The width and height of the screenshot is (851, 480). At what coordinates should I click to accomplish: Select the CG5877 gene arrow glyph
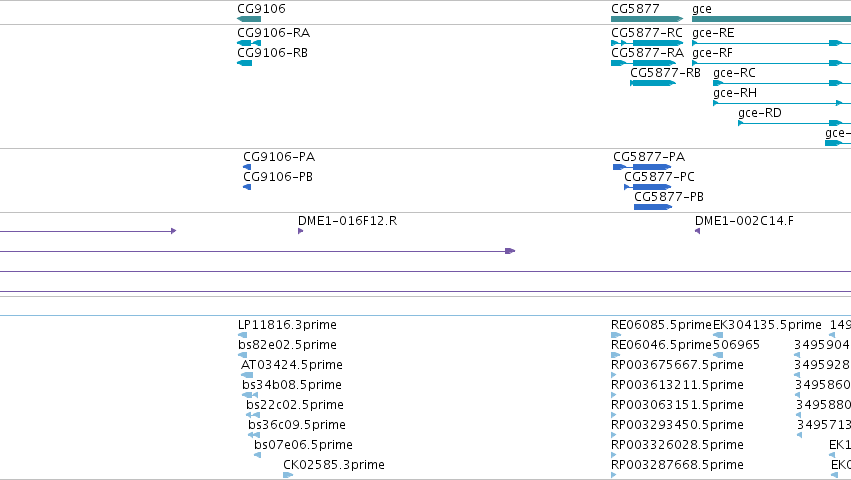pyautogui.click(x=647, y=19)
